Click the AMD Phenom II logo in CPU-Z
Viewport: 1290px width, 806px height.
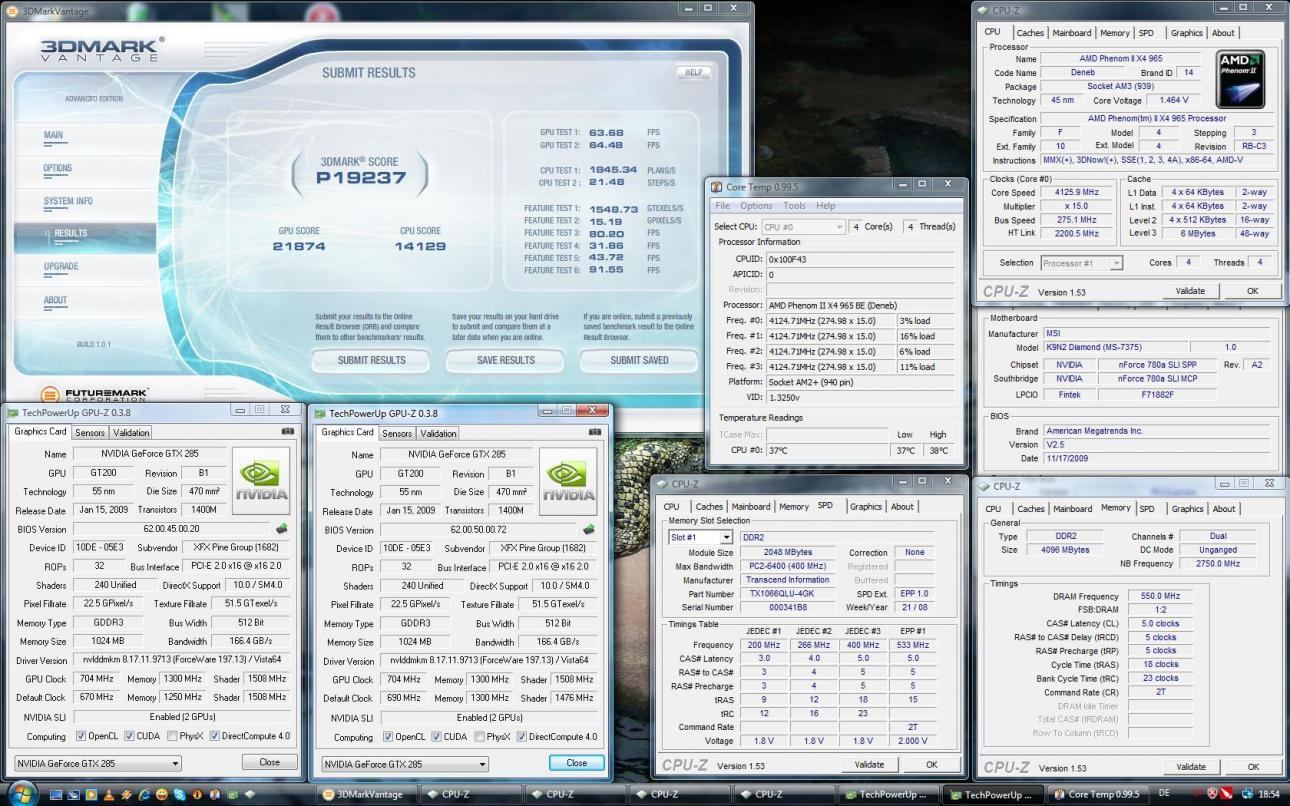click(1241, 79)
